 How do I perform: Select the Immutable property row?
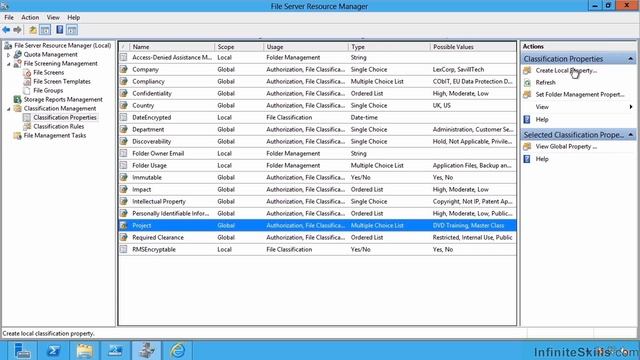[318, 178]
